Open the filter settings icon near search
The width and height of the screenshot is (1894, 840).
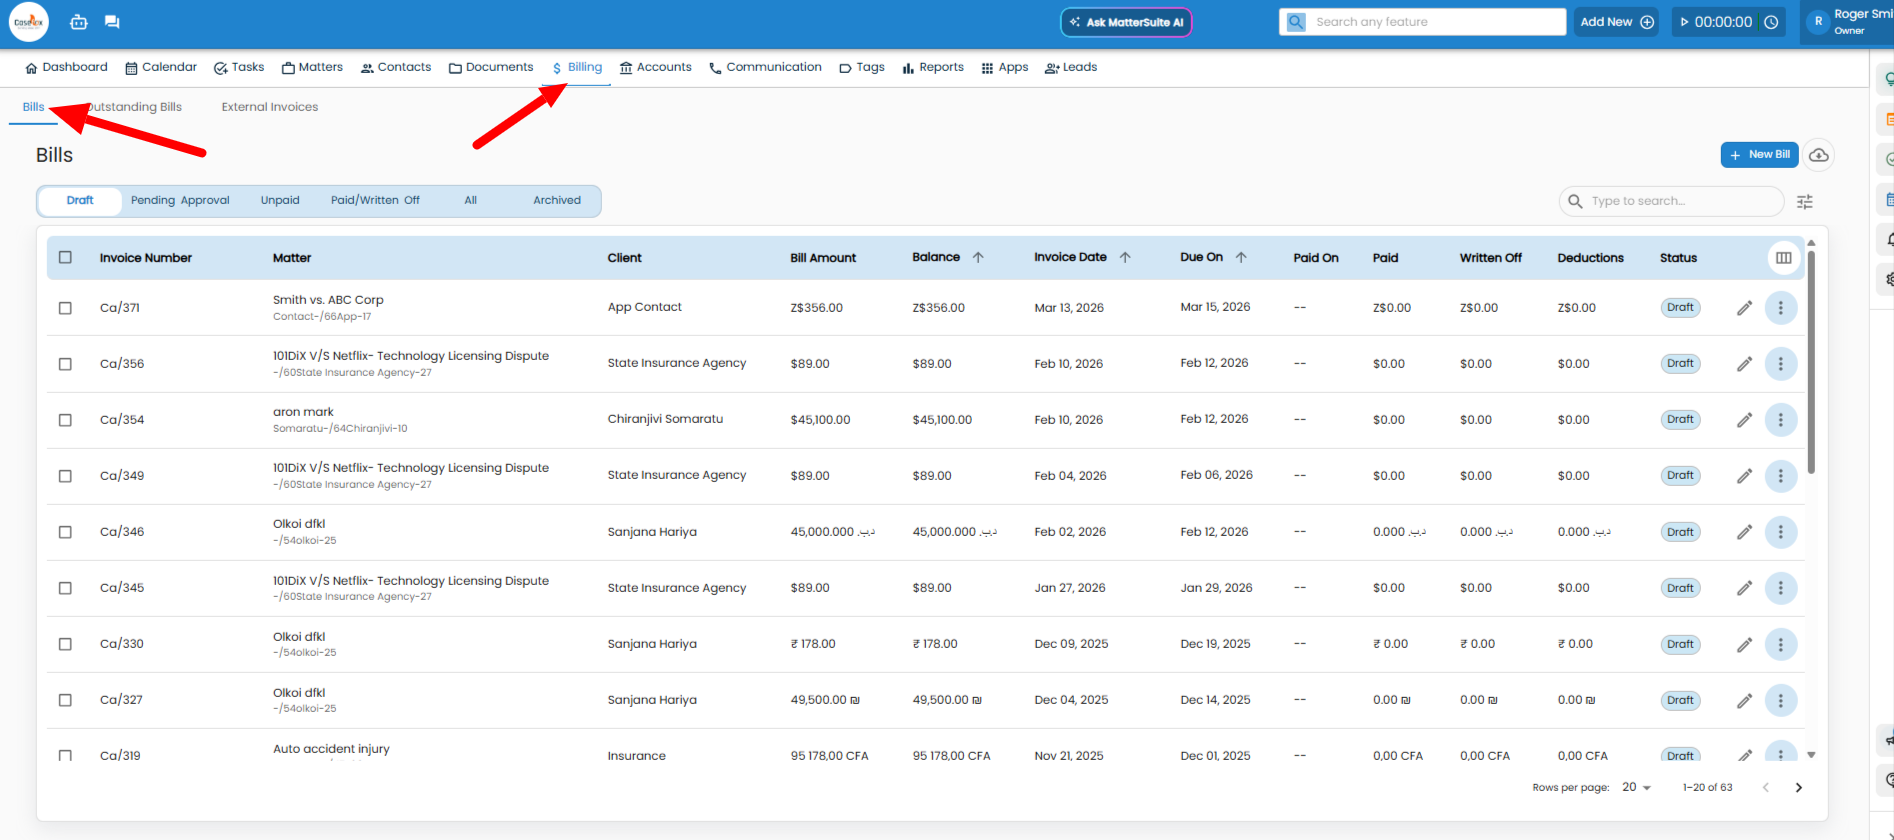(x=1805, y=202)
